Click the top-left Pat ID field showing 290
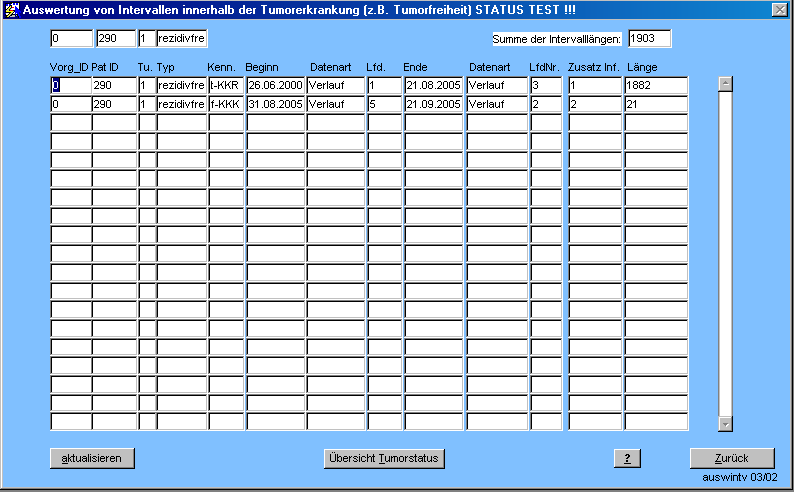This screenshot has height=492, width=794. [x=114, y=39]
